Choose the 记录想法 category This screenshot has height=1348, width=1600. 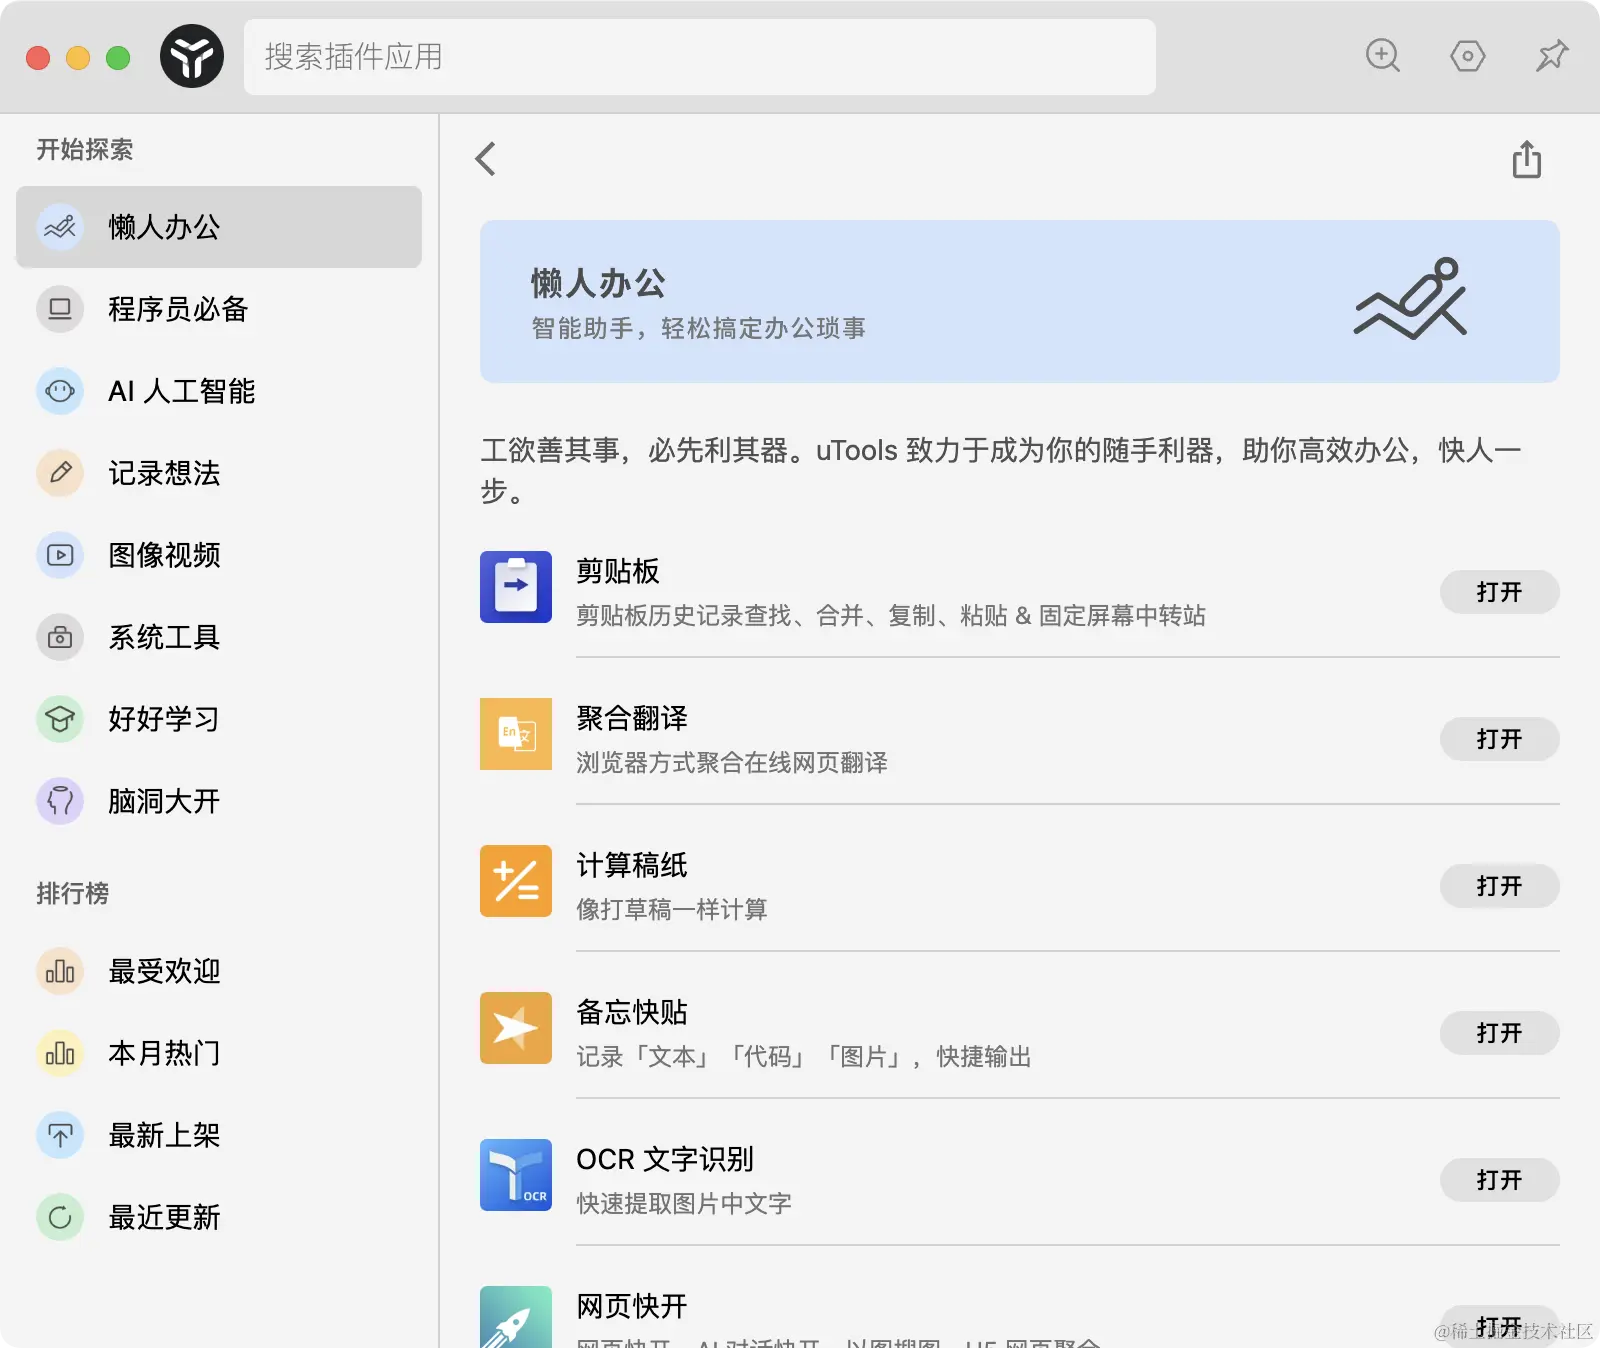[219, 473]
